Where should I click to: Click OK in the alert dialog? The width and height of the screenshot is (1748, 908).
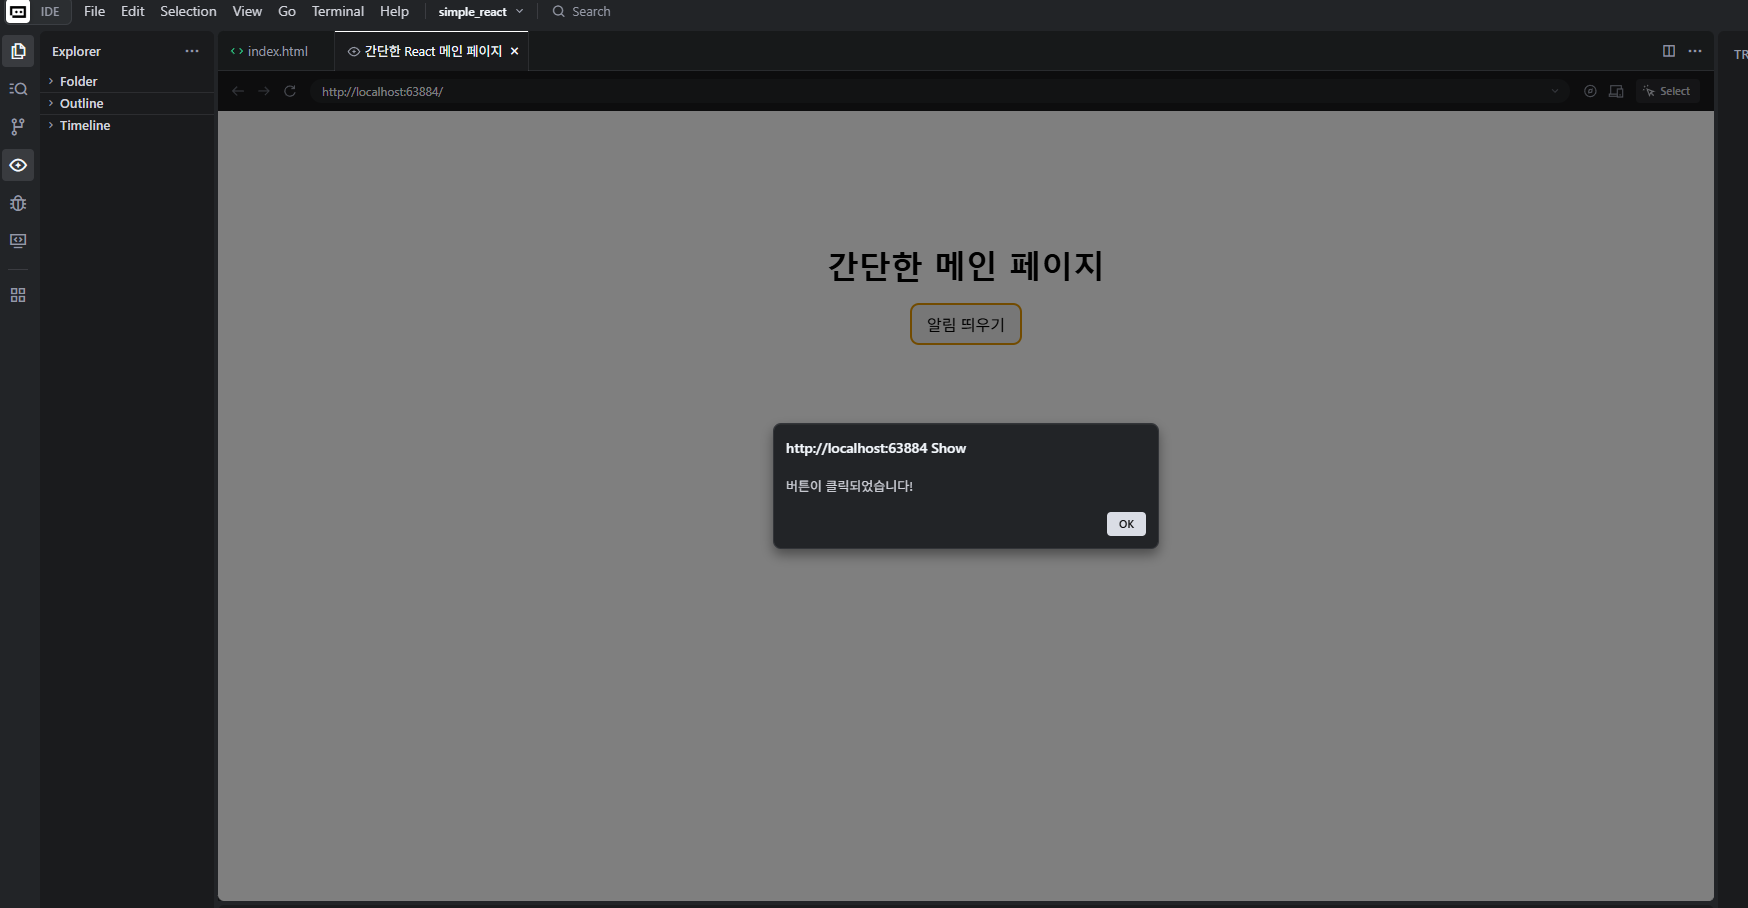tap(1126, 524)
